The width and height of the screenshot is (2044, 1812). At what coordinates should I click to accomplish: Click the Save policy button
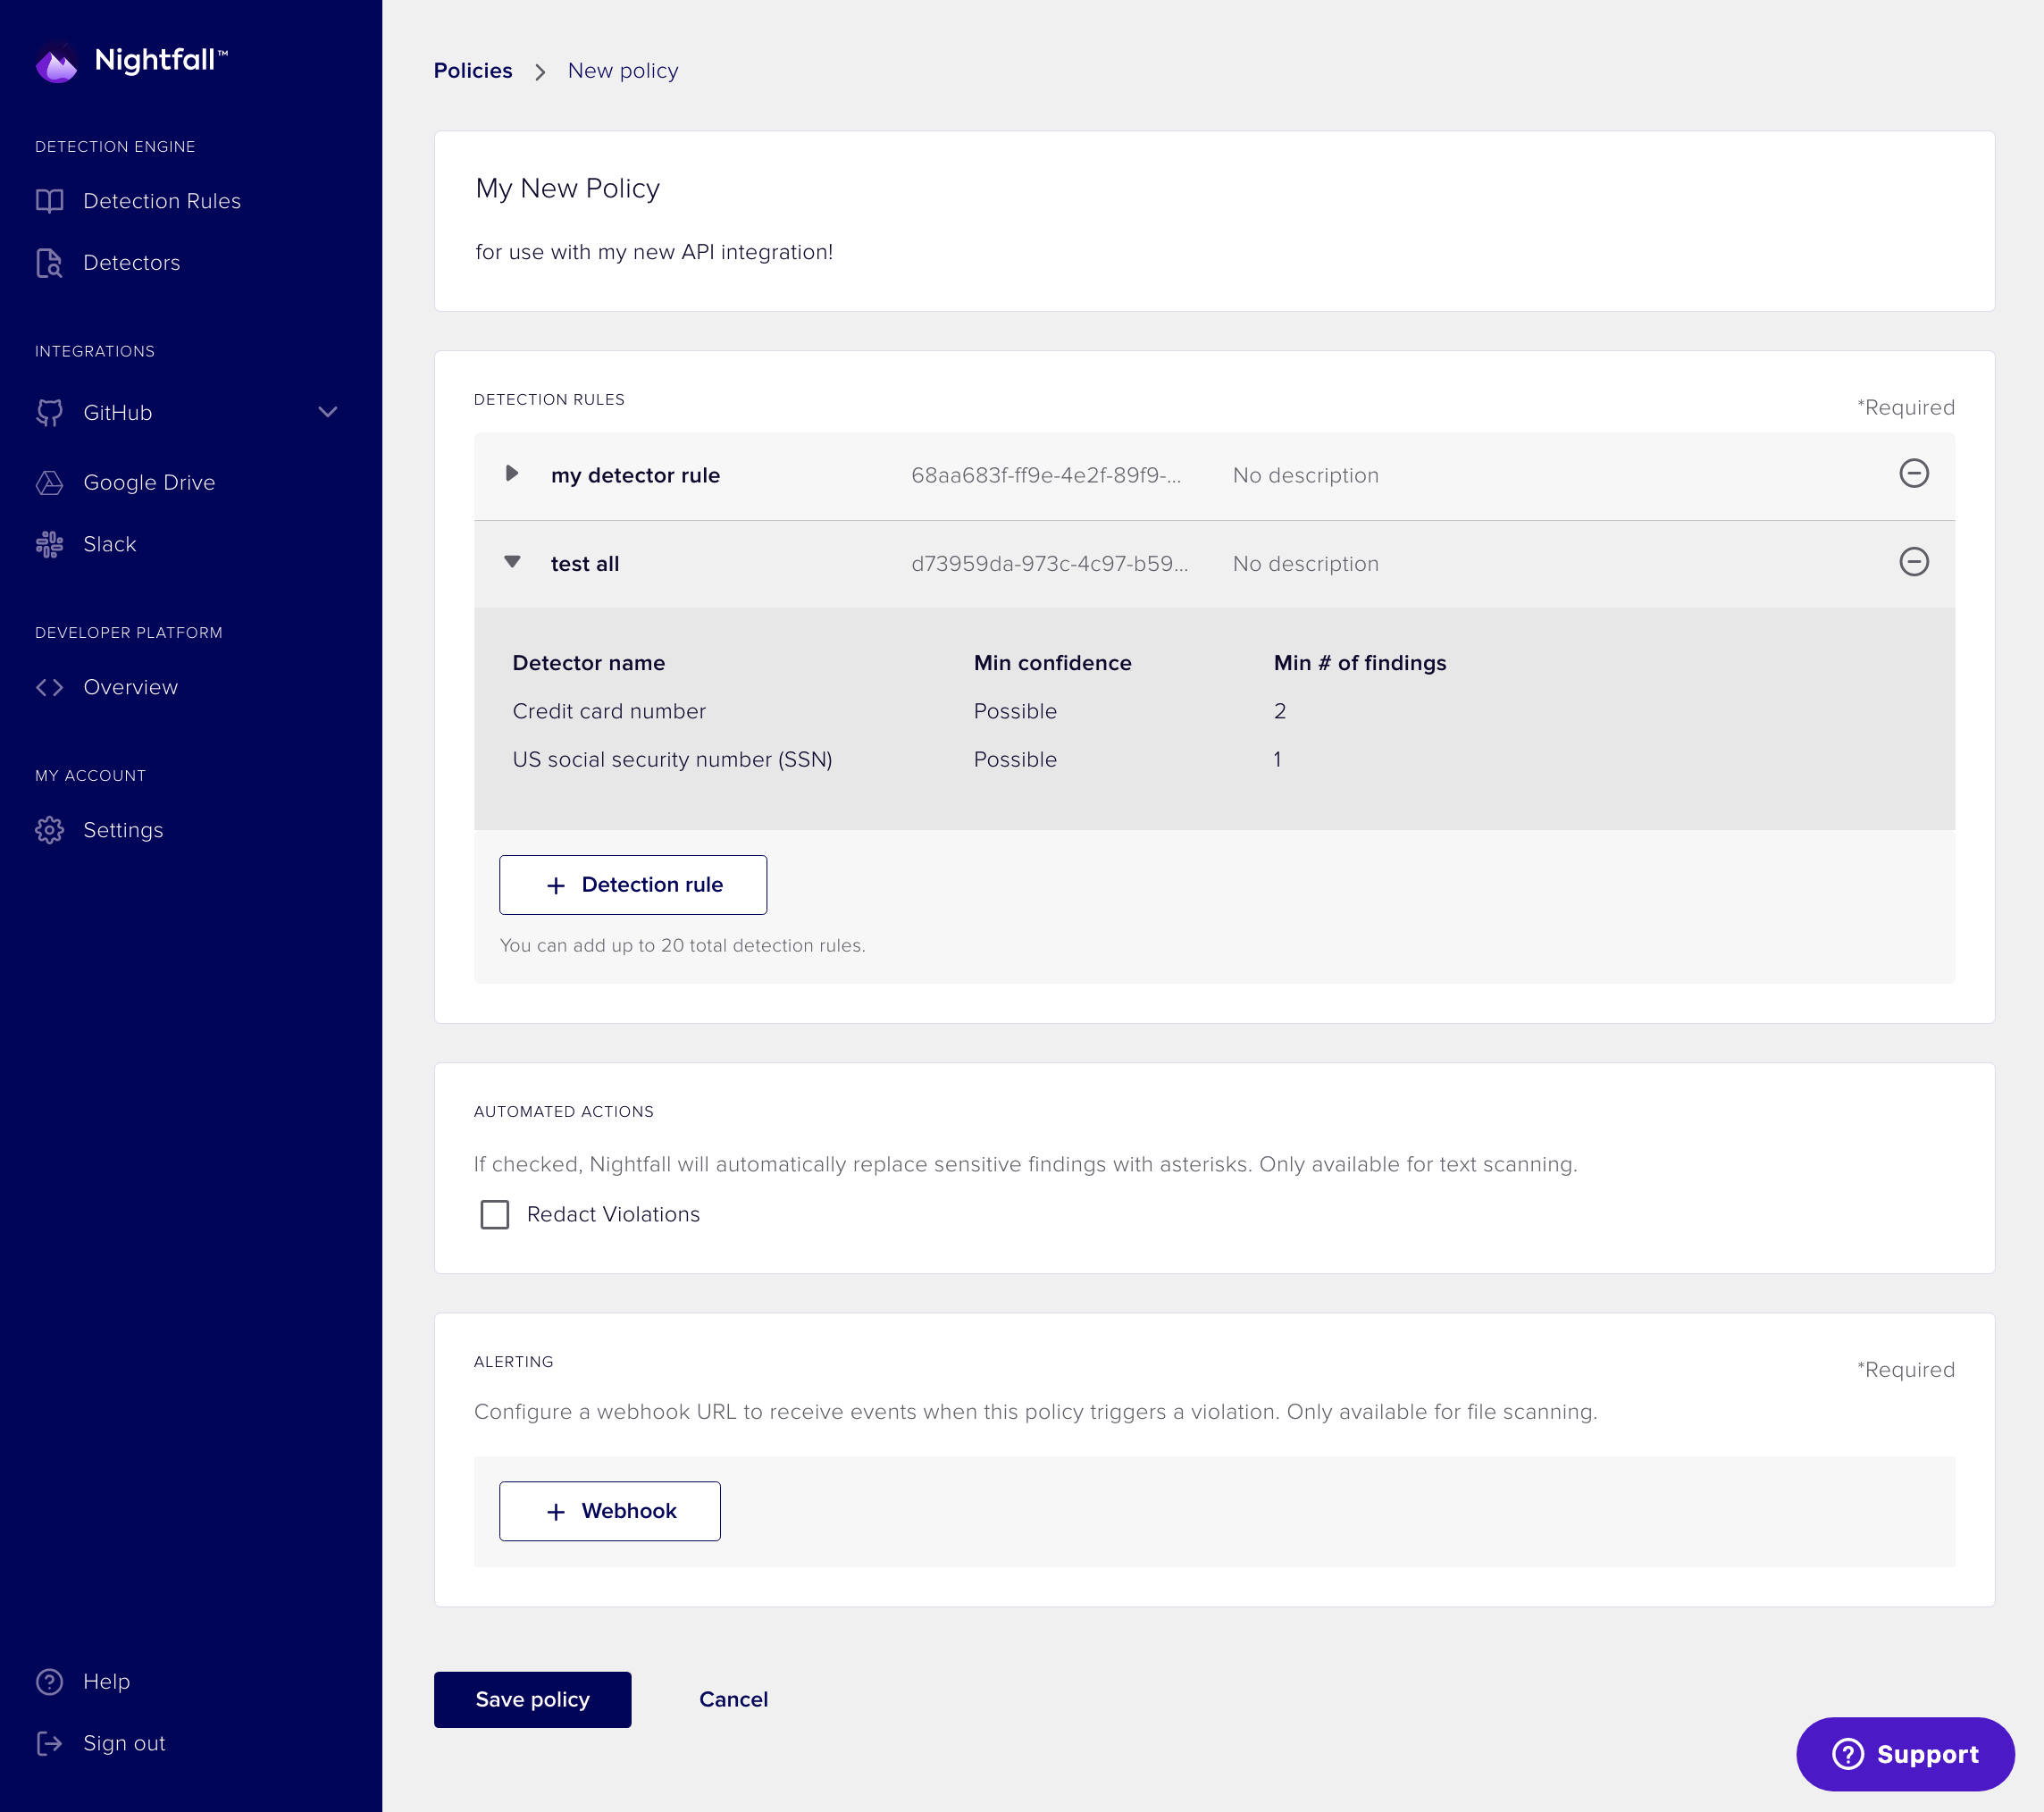tap(532, 1699)
